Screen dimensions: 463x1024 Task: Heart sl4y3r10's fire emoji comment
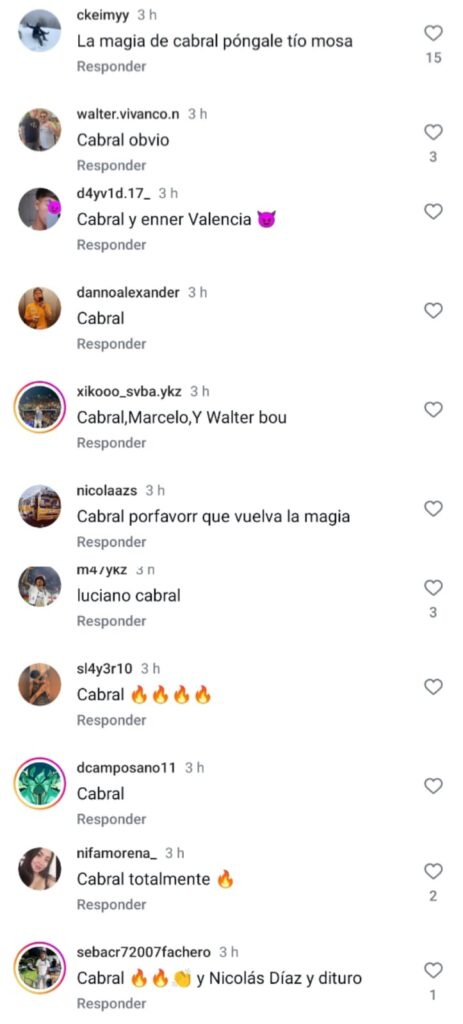[433, 687]
